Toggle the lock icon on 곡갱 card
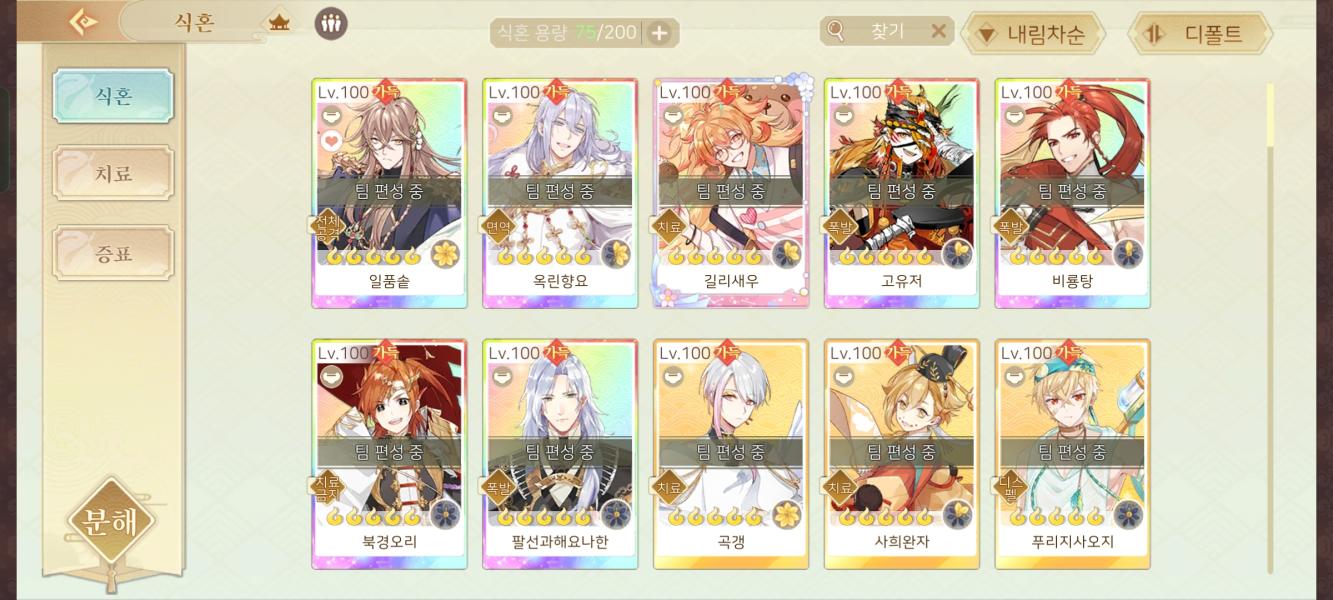Image resolution: width=1333 pixels, height=600 pixels. pos(672,377)
